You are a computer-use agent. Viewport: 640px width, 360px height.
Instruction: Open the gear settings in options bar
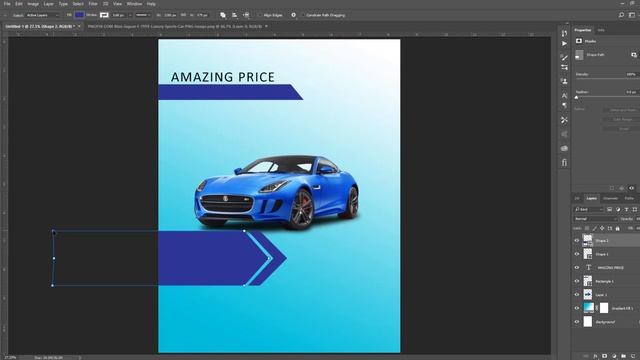tap(293, 15)
